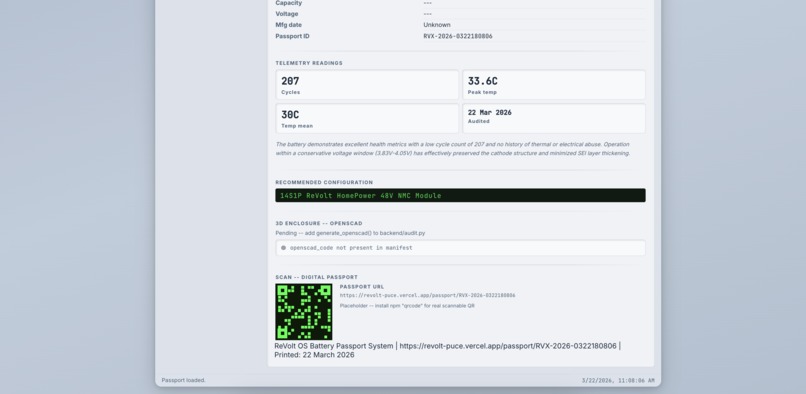Click the 207 Cycles telemetry card

367,85
